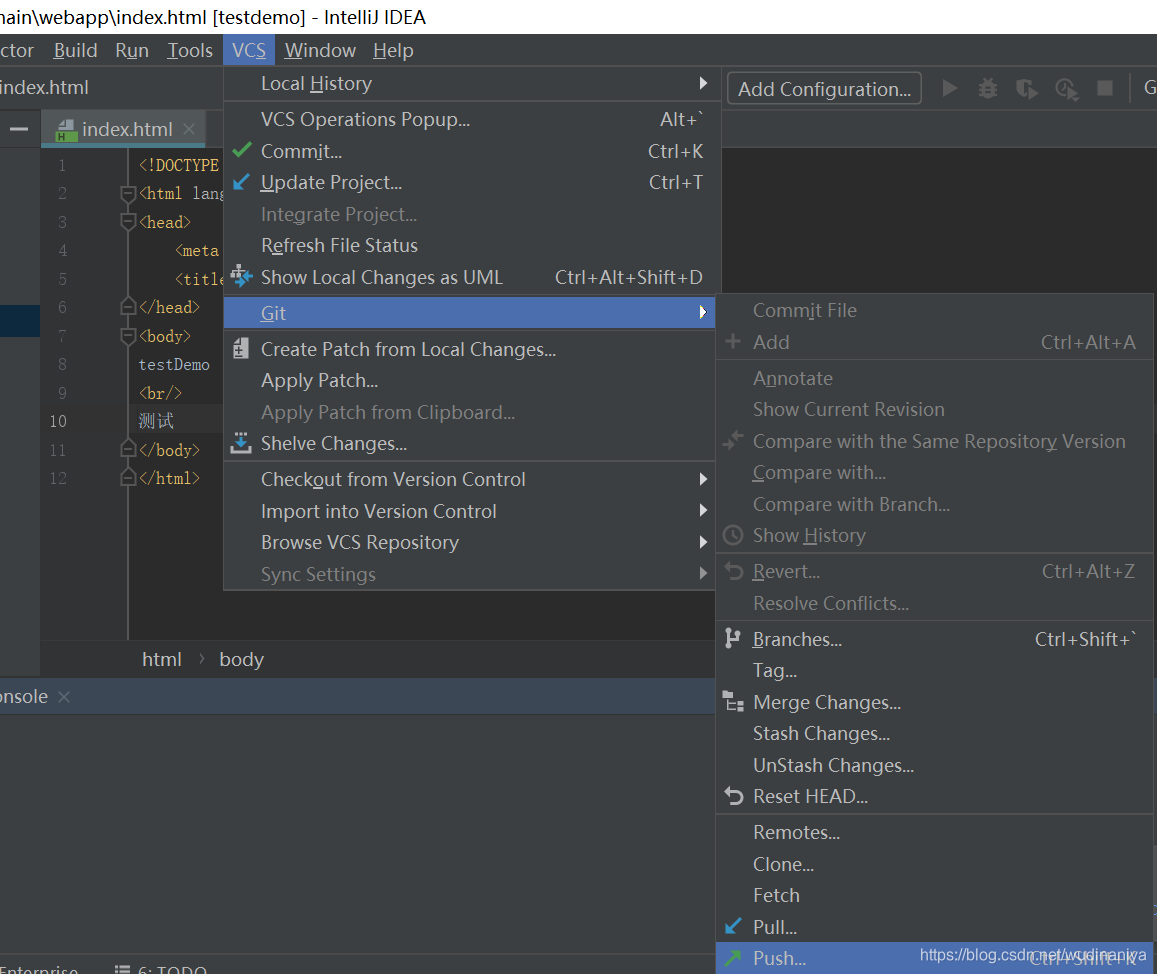Click line number 10 in gutter

[x=58, y=421]
